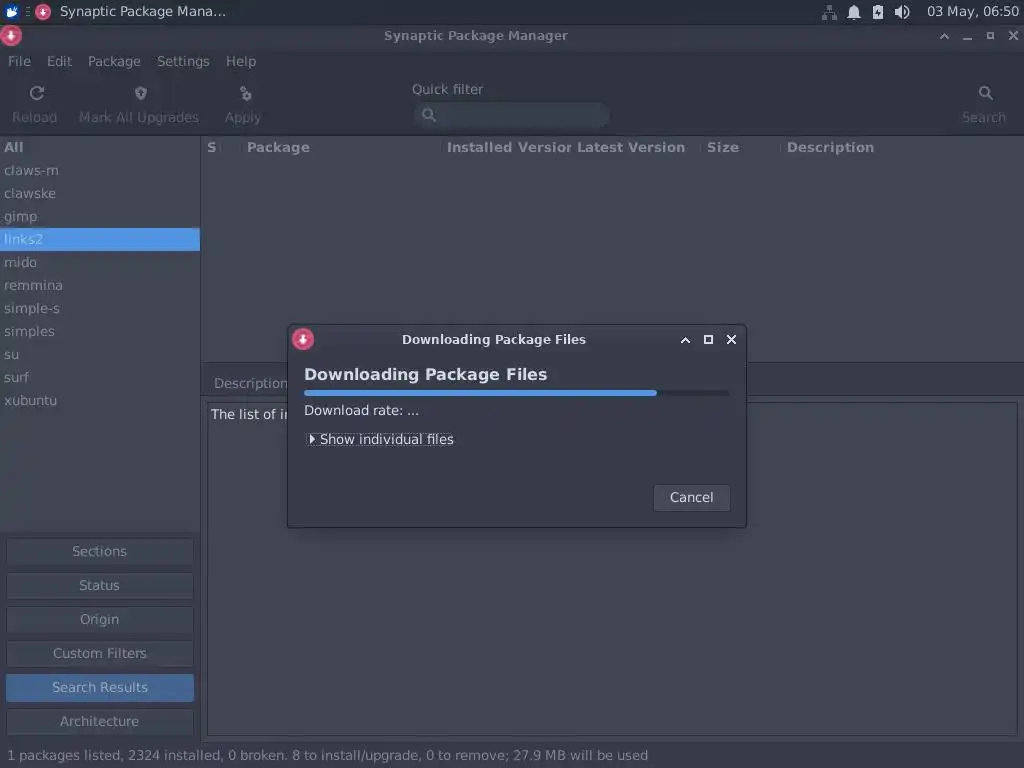Click the volume speaker tray icon
Image resolution: width=1024 pixels, height=768 pixels.
pos(902,12)
